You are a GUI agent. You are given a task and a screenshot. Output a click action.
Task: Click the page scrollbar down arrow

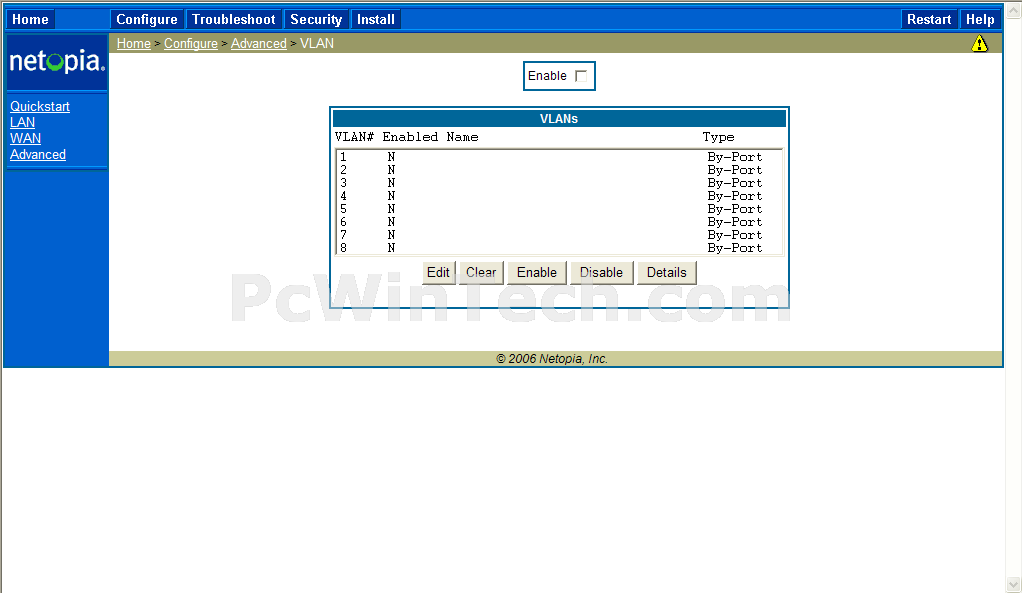1014,585
